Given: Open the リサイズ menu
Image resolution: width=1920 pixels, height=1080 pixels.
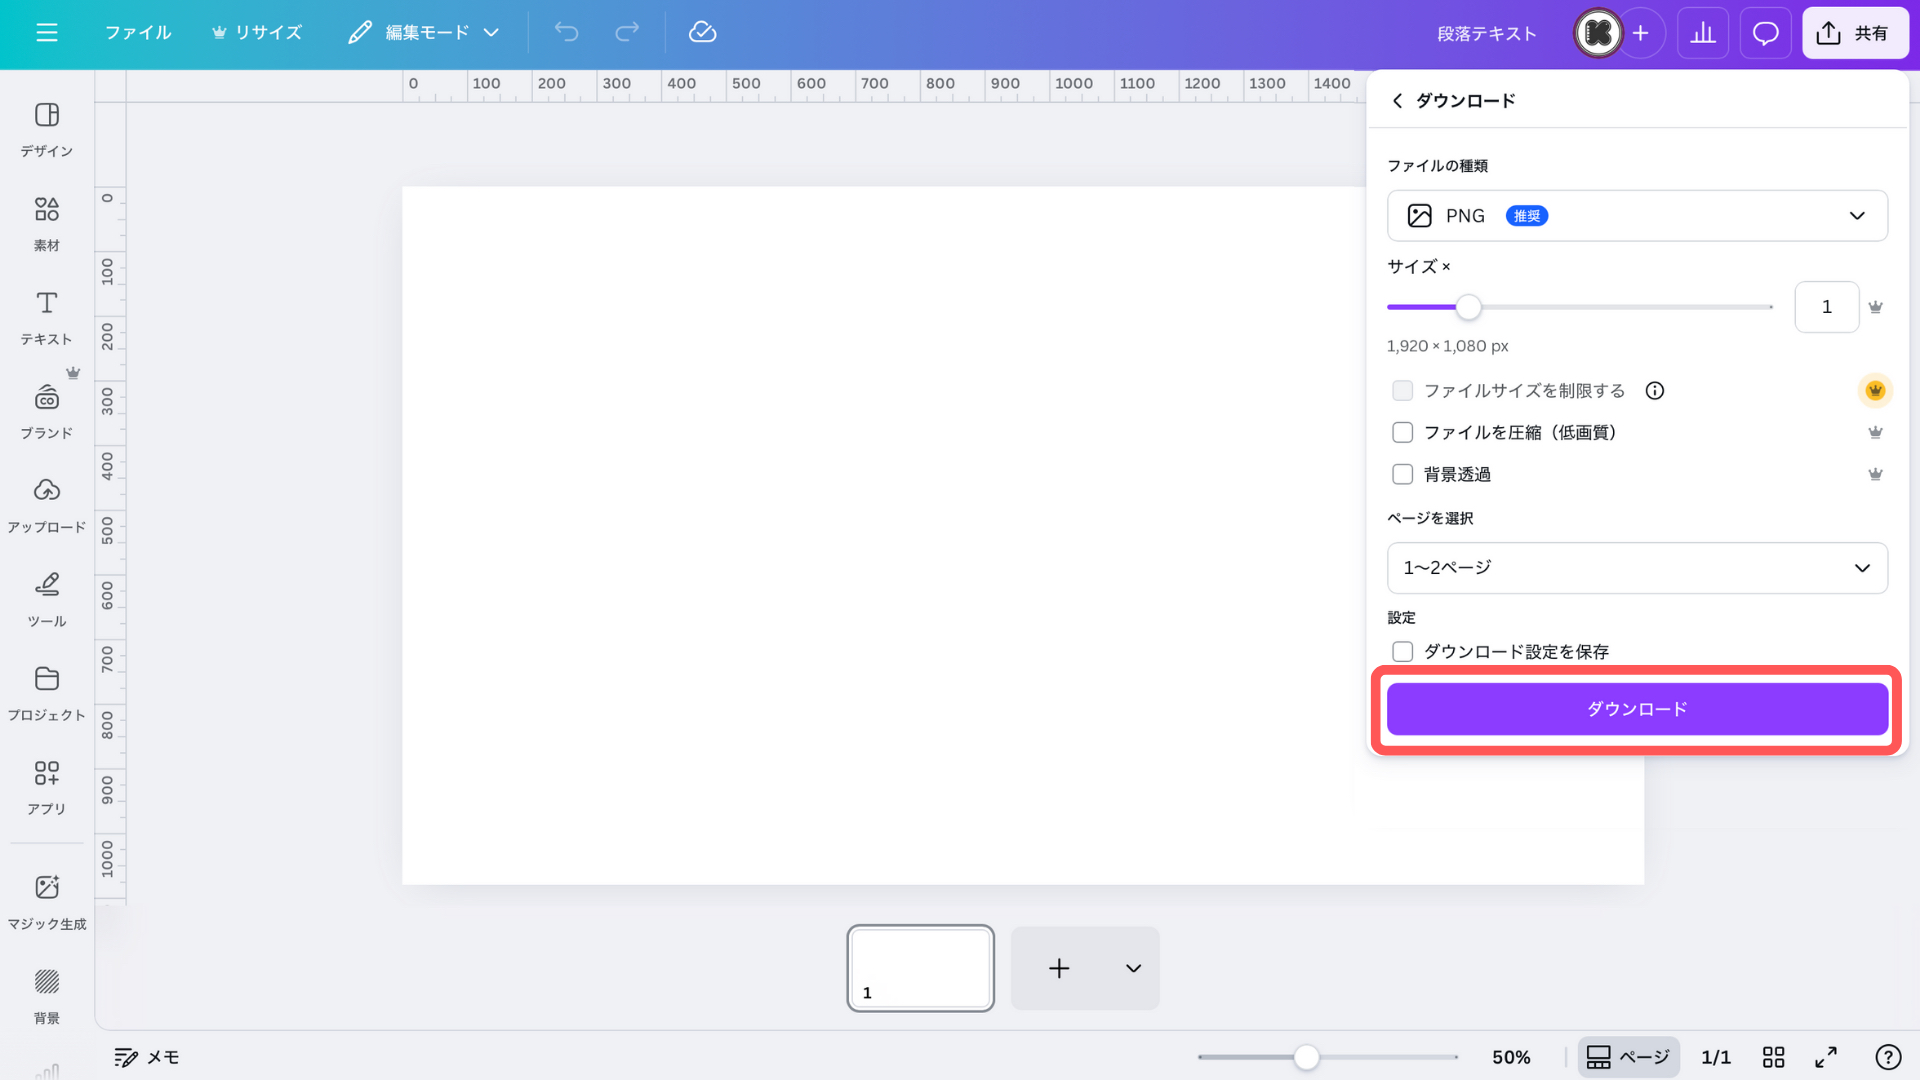Looking at the screenshot, I should (257, 33).
